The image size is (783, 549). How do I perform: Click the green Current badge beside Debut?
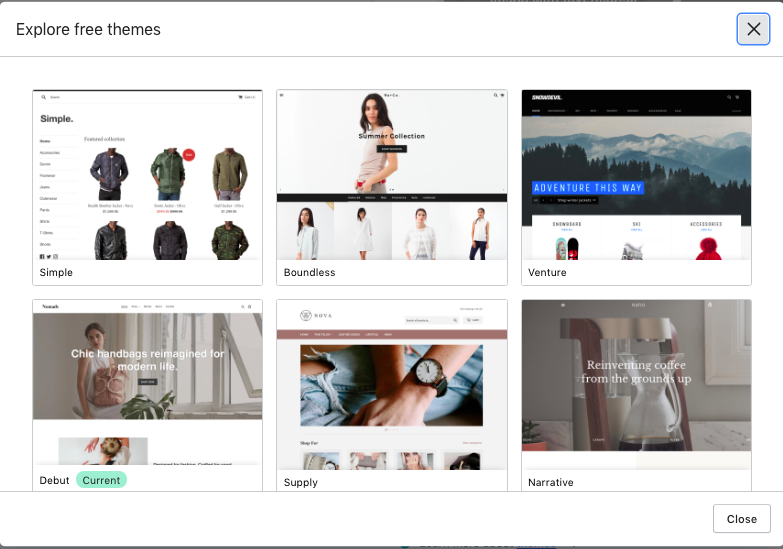[101, 480]
